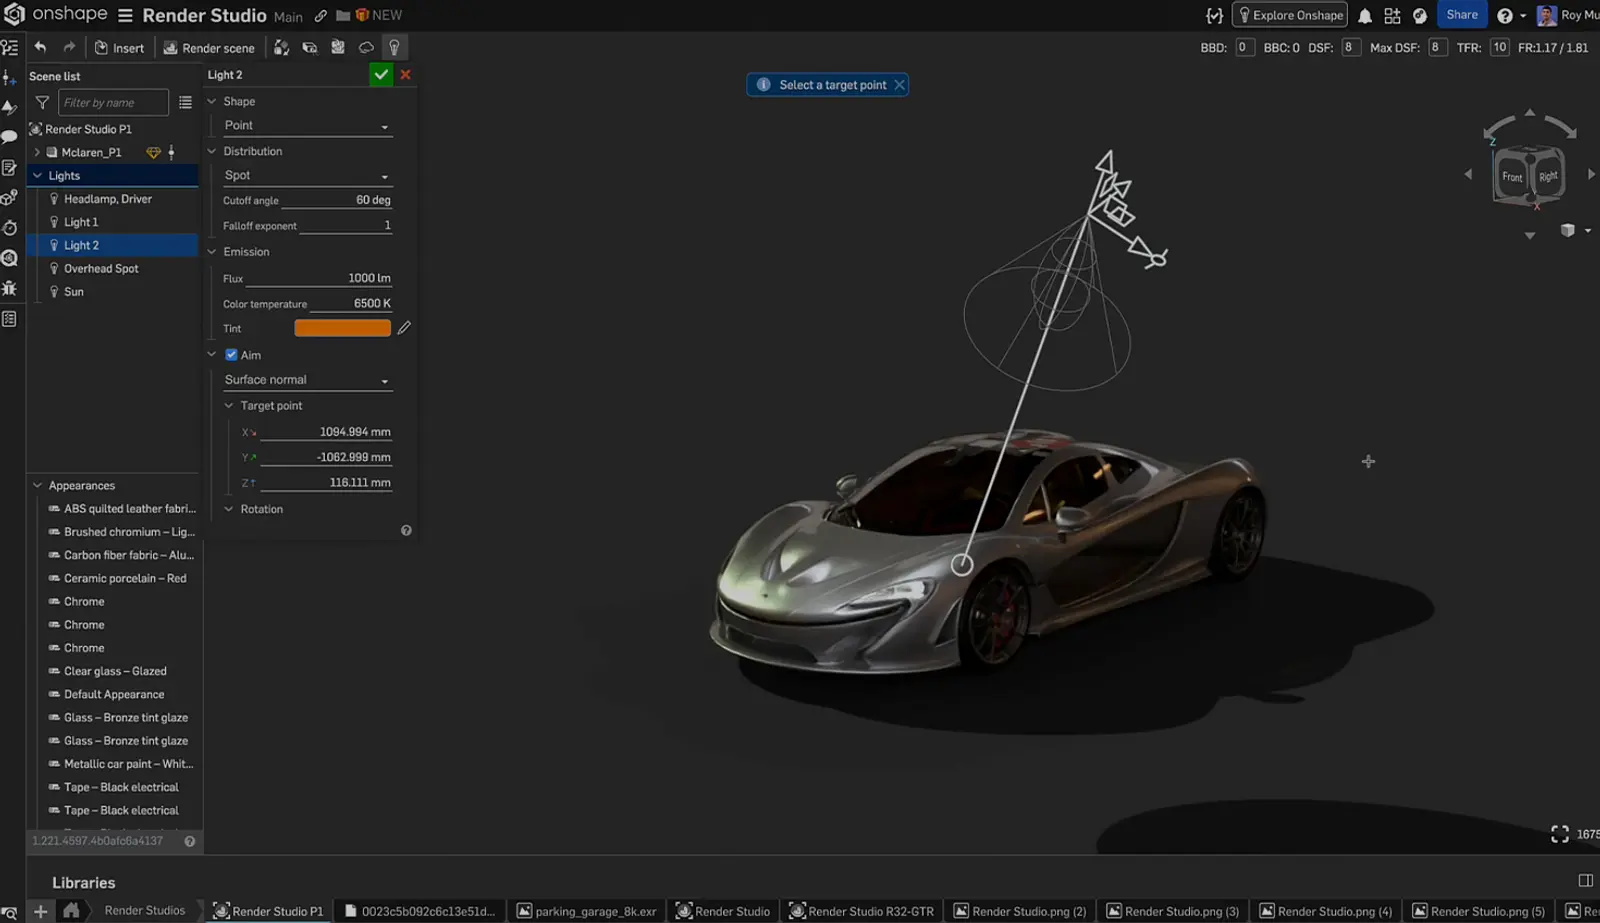The image size is (1600, 923).
Task: Add new tab with plus icon
Action: point(40,911)
